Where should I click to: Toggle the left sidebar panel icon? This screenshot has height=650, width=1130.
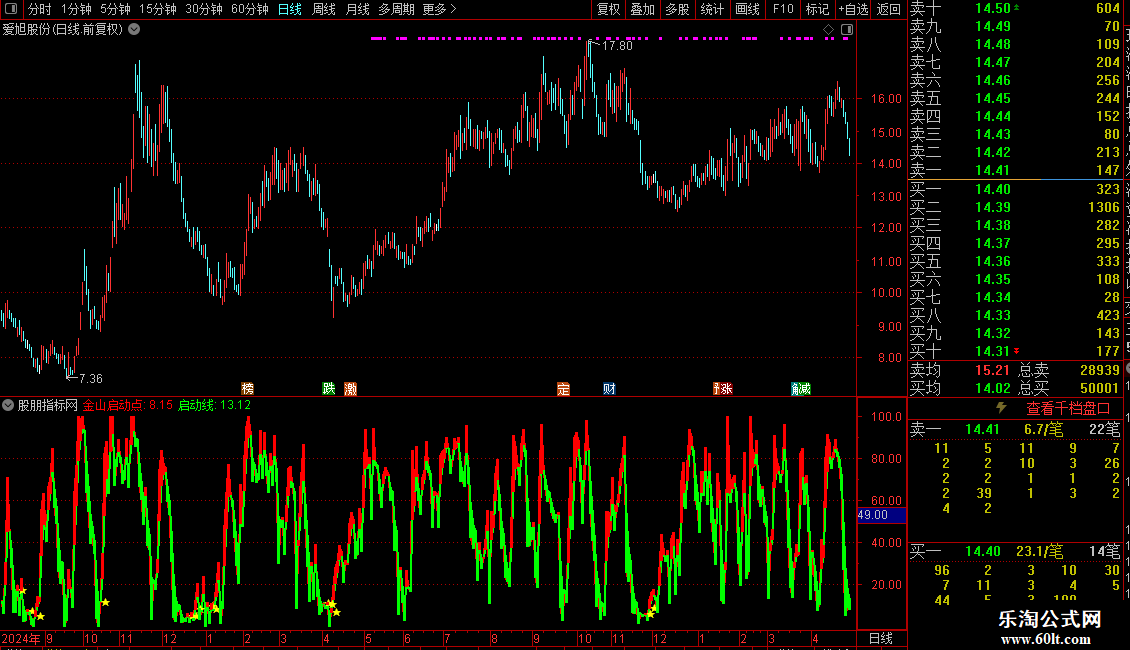11,9
